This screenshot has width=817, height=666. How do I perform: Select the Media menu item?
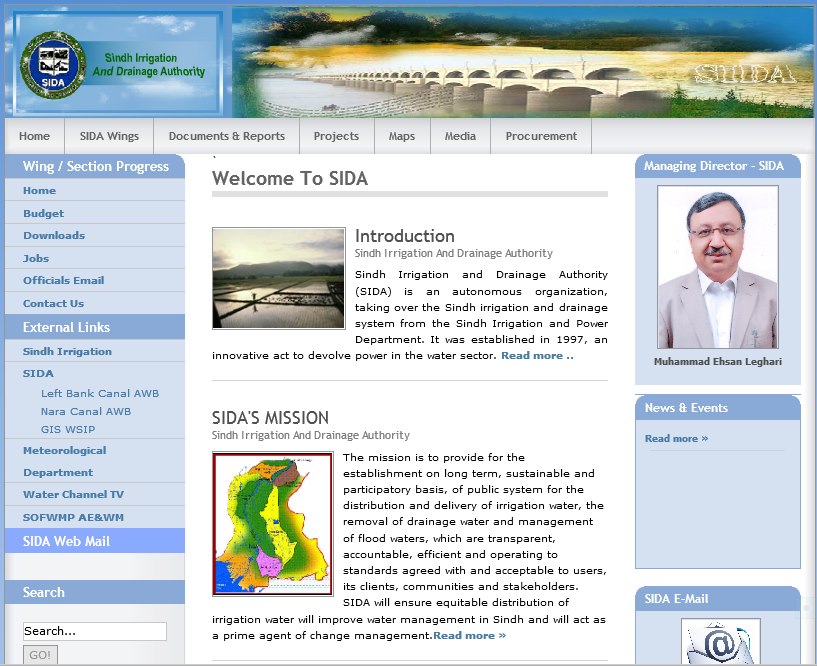click(460, 136)
